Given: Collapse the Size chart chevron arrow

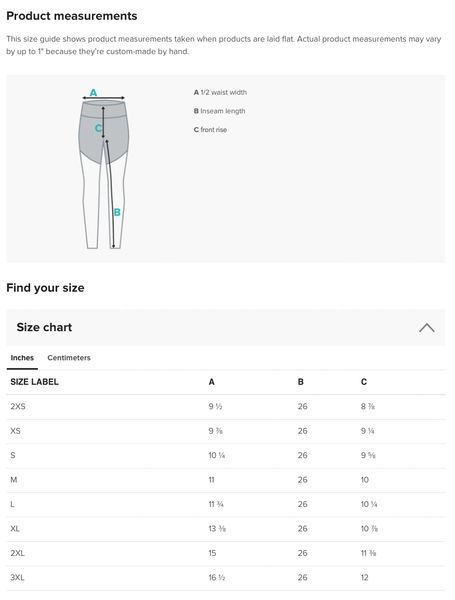Looking at the screenshot, I should coord(426,328).
